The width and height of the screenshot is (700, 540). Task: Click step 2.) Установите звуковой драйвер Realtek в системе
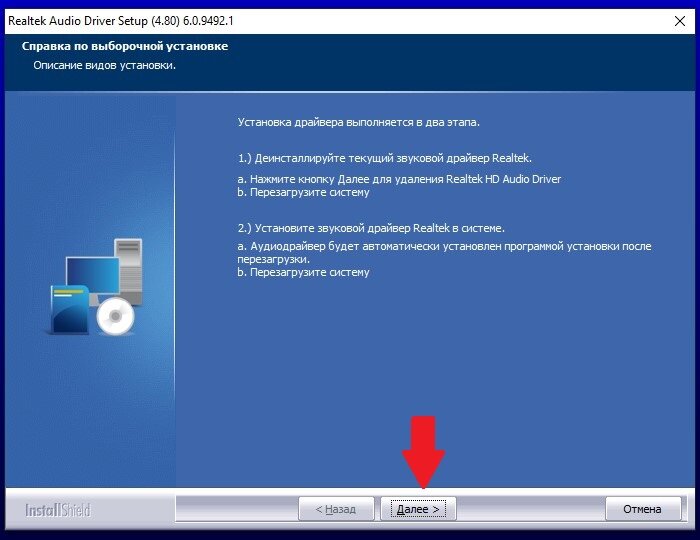tap(371, 228)
